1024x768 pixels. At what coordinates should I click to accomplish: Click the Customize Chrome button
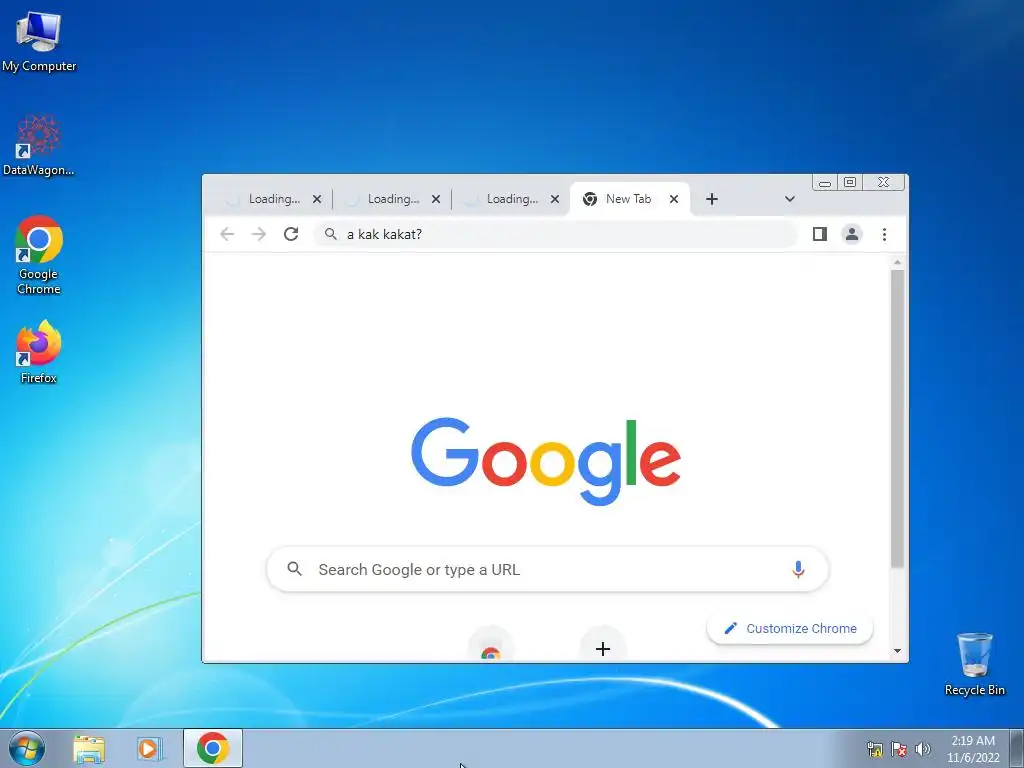790,628
